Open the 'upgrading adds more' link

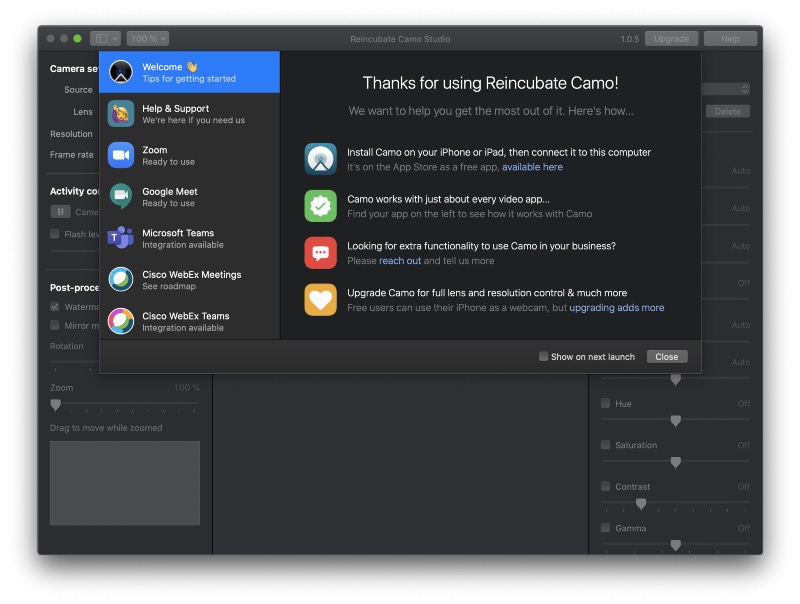click(x=616, y=308)
